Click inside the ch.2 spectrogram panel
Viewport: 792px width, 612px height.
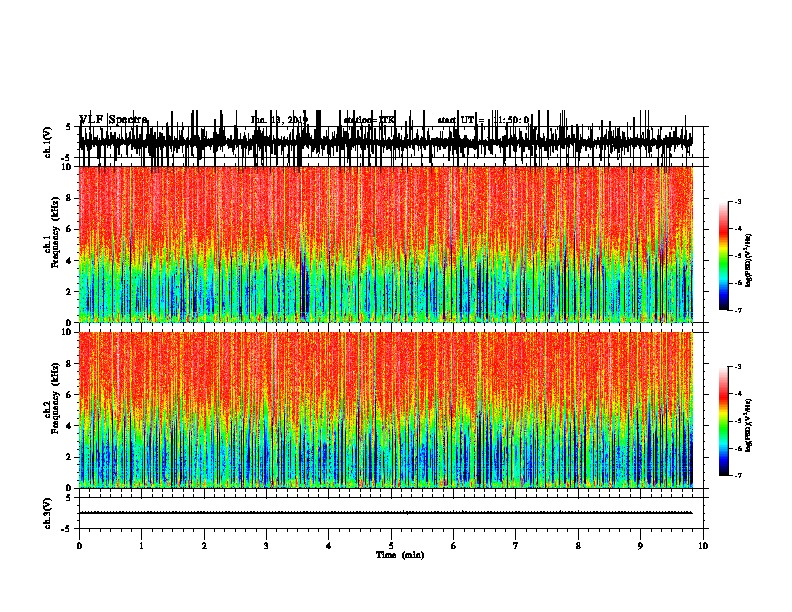tap(386, 410)
